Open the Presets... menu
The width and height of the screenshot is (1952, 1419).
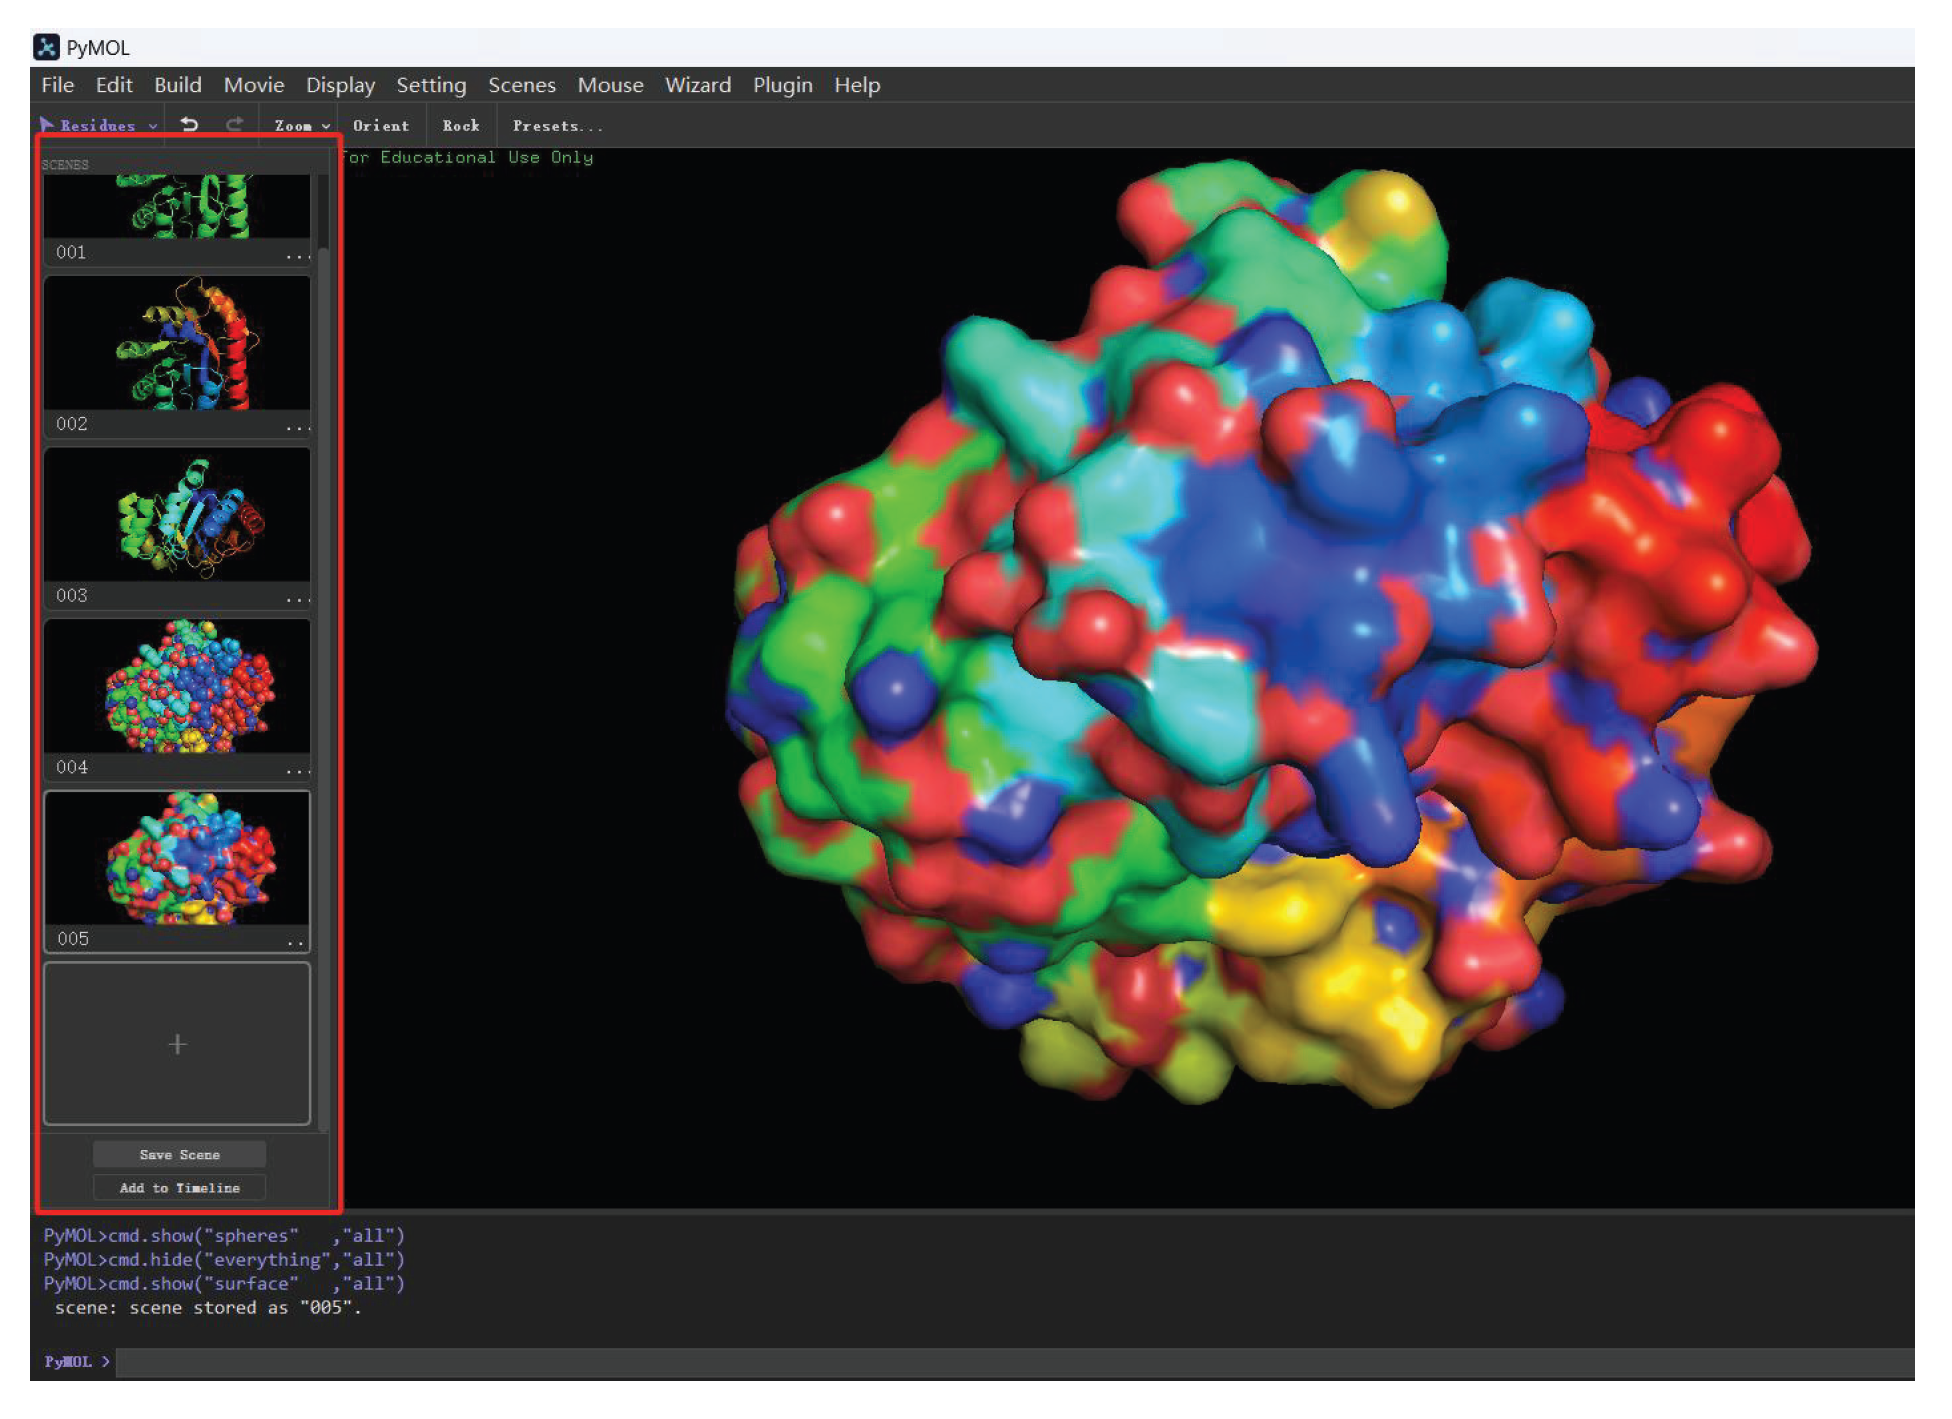tap(557, 126)
